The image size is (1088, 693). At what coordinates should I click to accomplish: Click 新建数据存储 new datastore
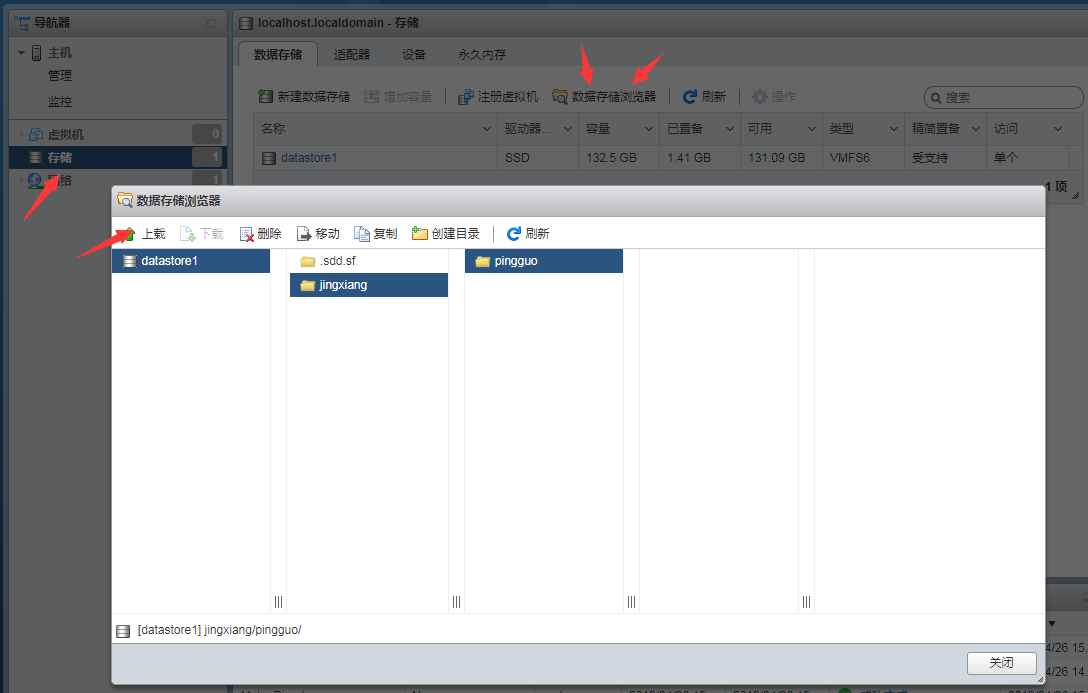(x=304, y=96)
